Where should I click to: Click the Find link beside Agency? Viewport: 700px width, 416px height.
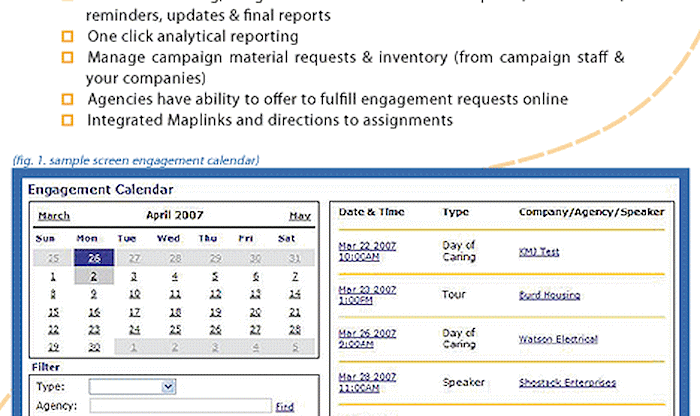285,407
